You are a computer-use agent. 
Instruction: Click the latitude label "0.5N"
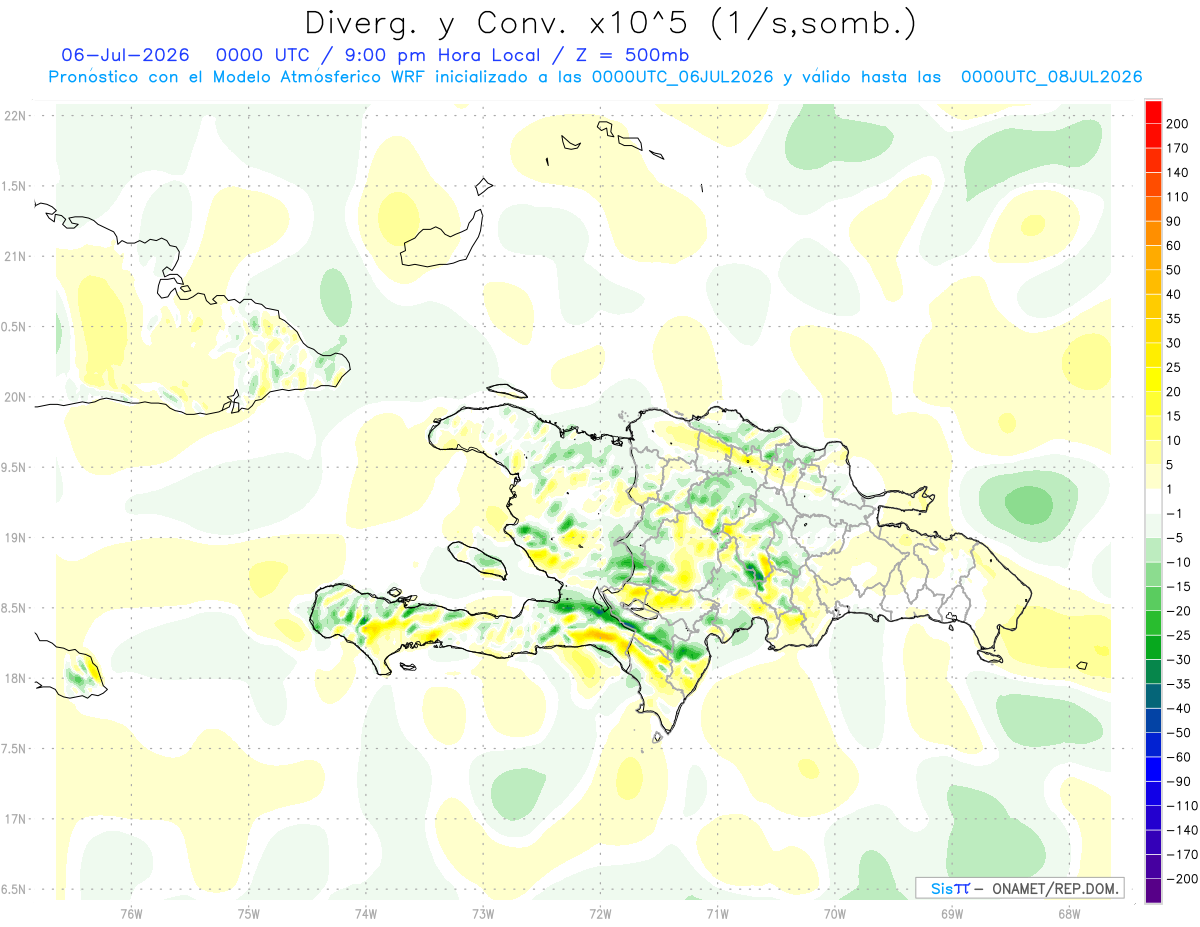tap(13, 327)
